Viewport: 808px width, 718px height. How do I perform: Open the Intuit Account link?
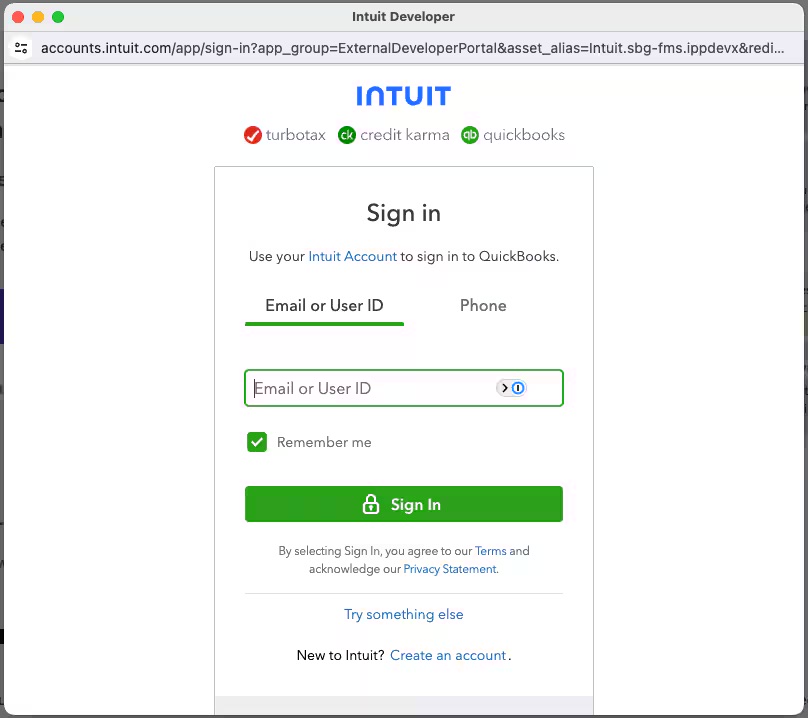352,256
